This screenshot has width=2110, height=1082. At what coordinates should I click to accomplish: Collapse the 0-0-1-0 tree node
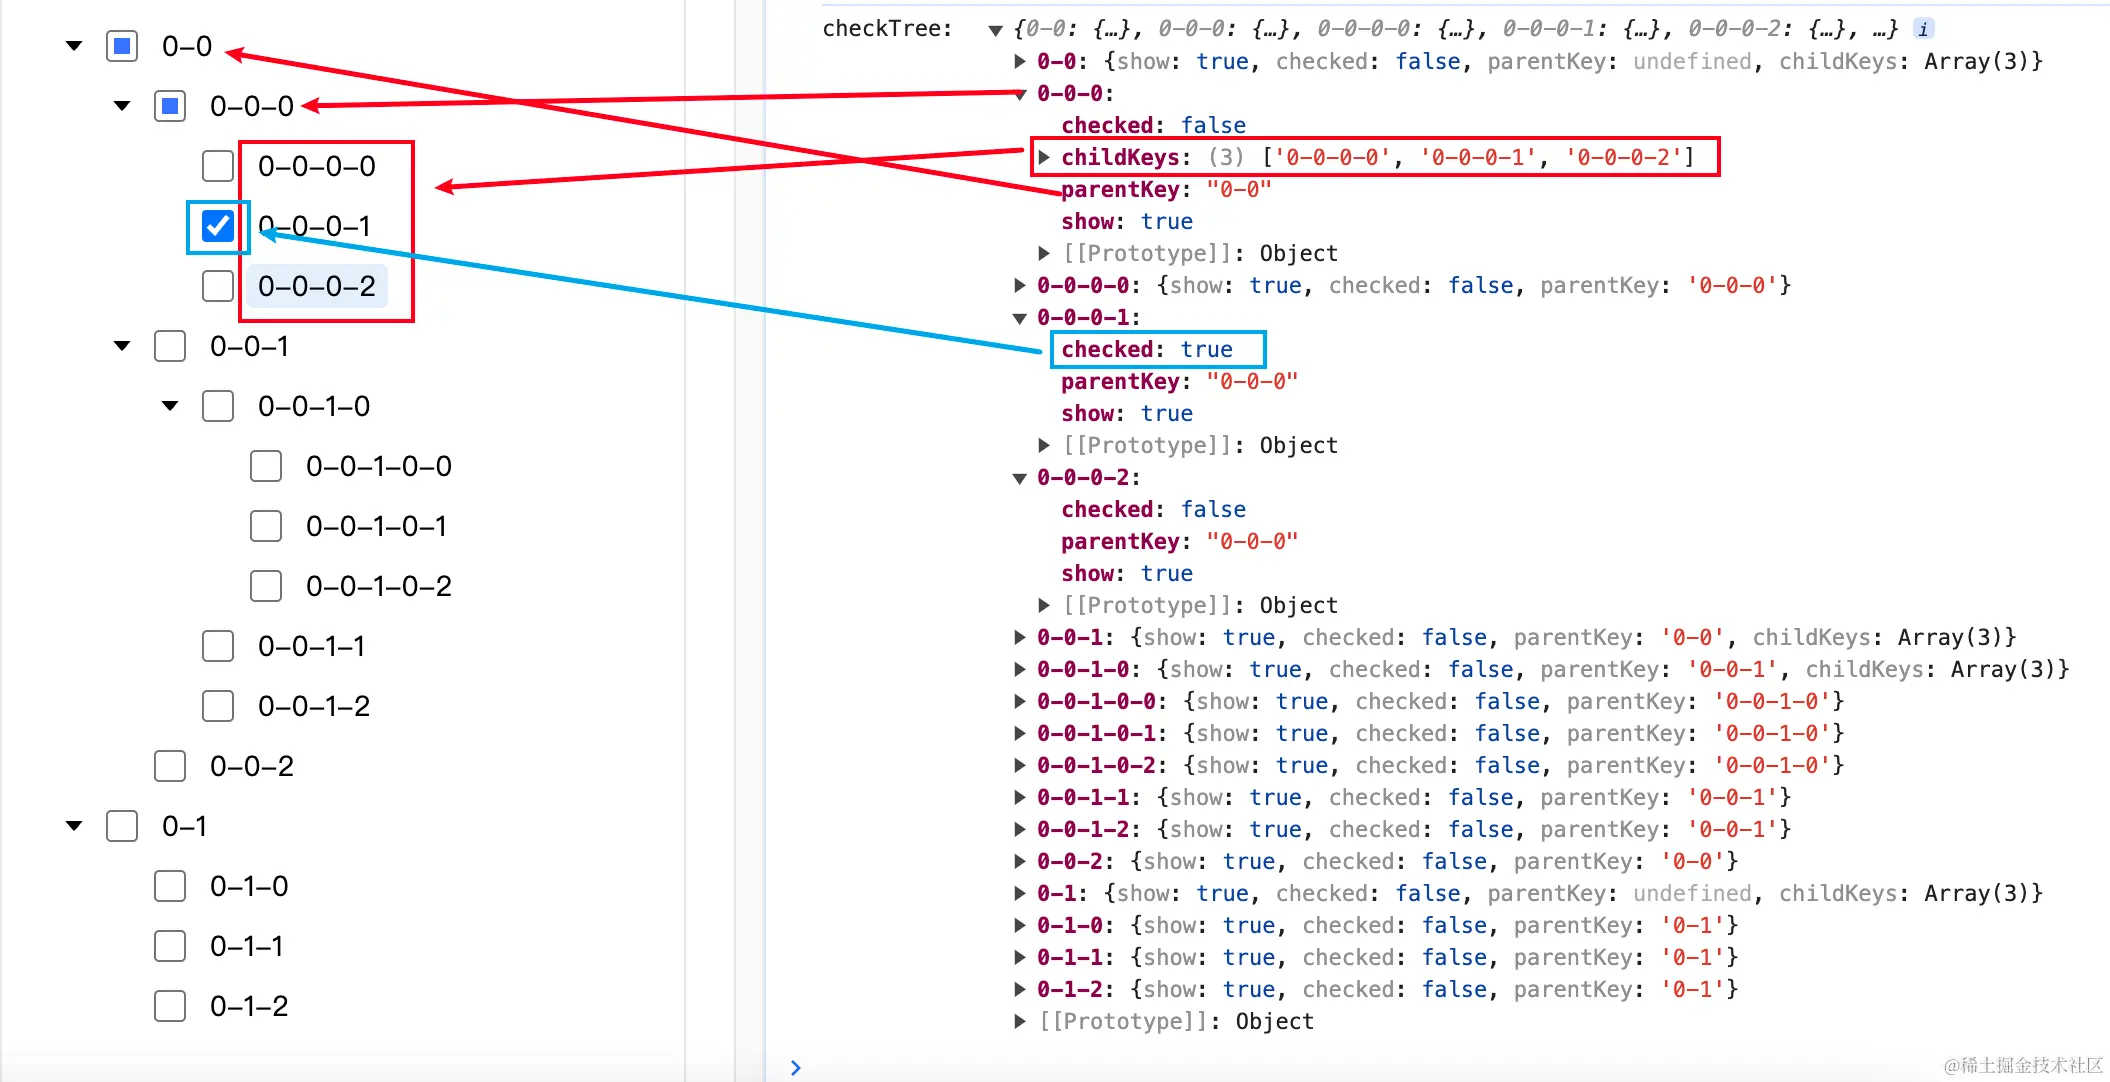(x=169, y=406)
